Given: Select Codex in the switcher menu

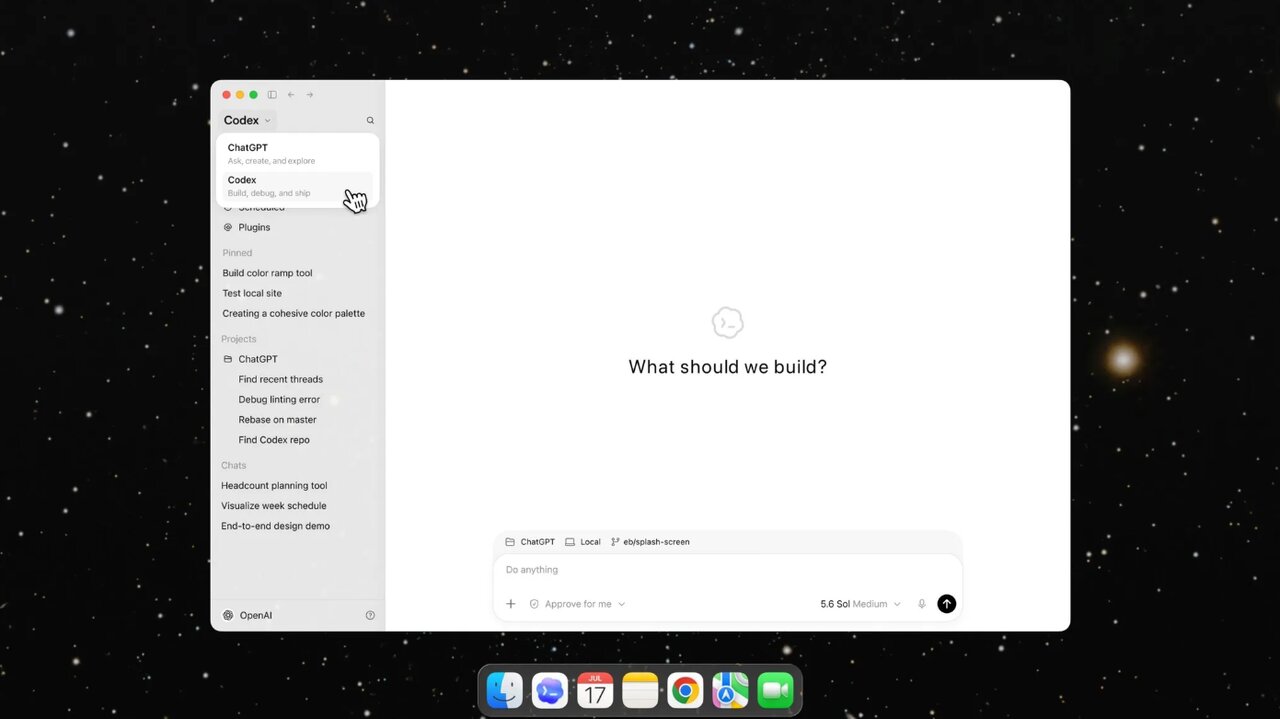Looking at the screenshot, I should (x=298, y=186).
